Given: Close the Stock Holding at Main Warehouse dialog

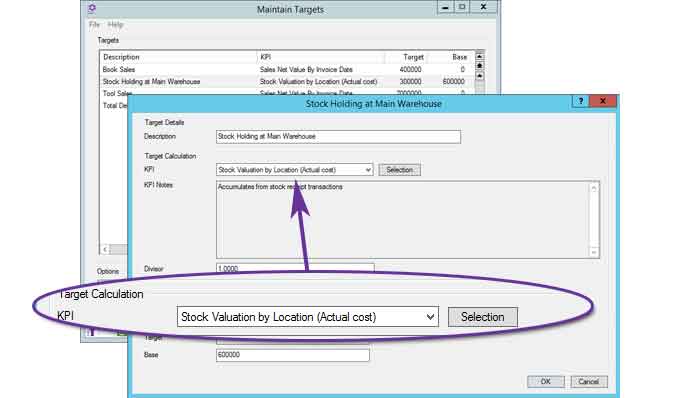Looking at the screenshot, I should 603,101.
